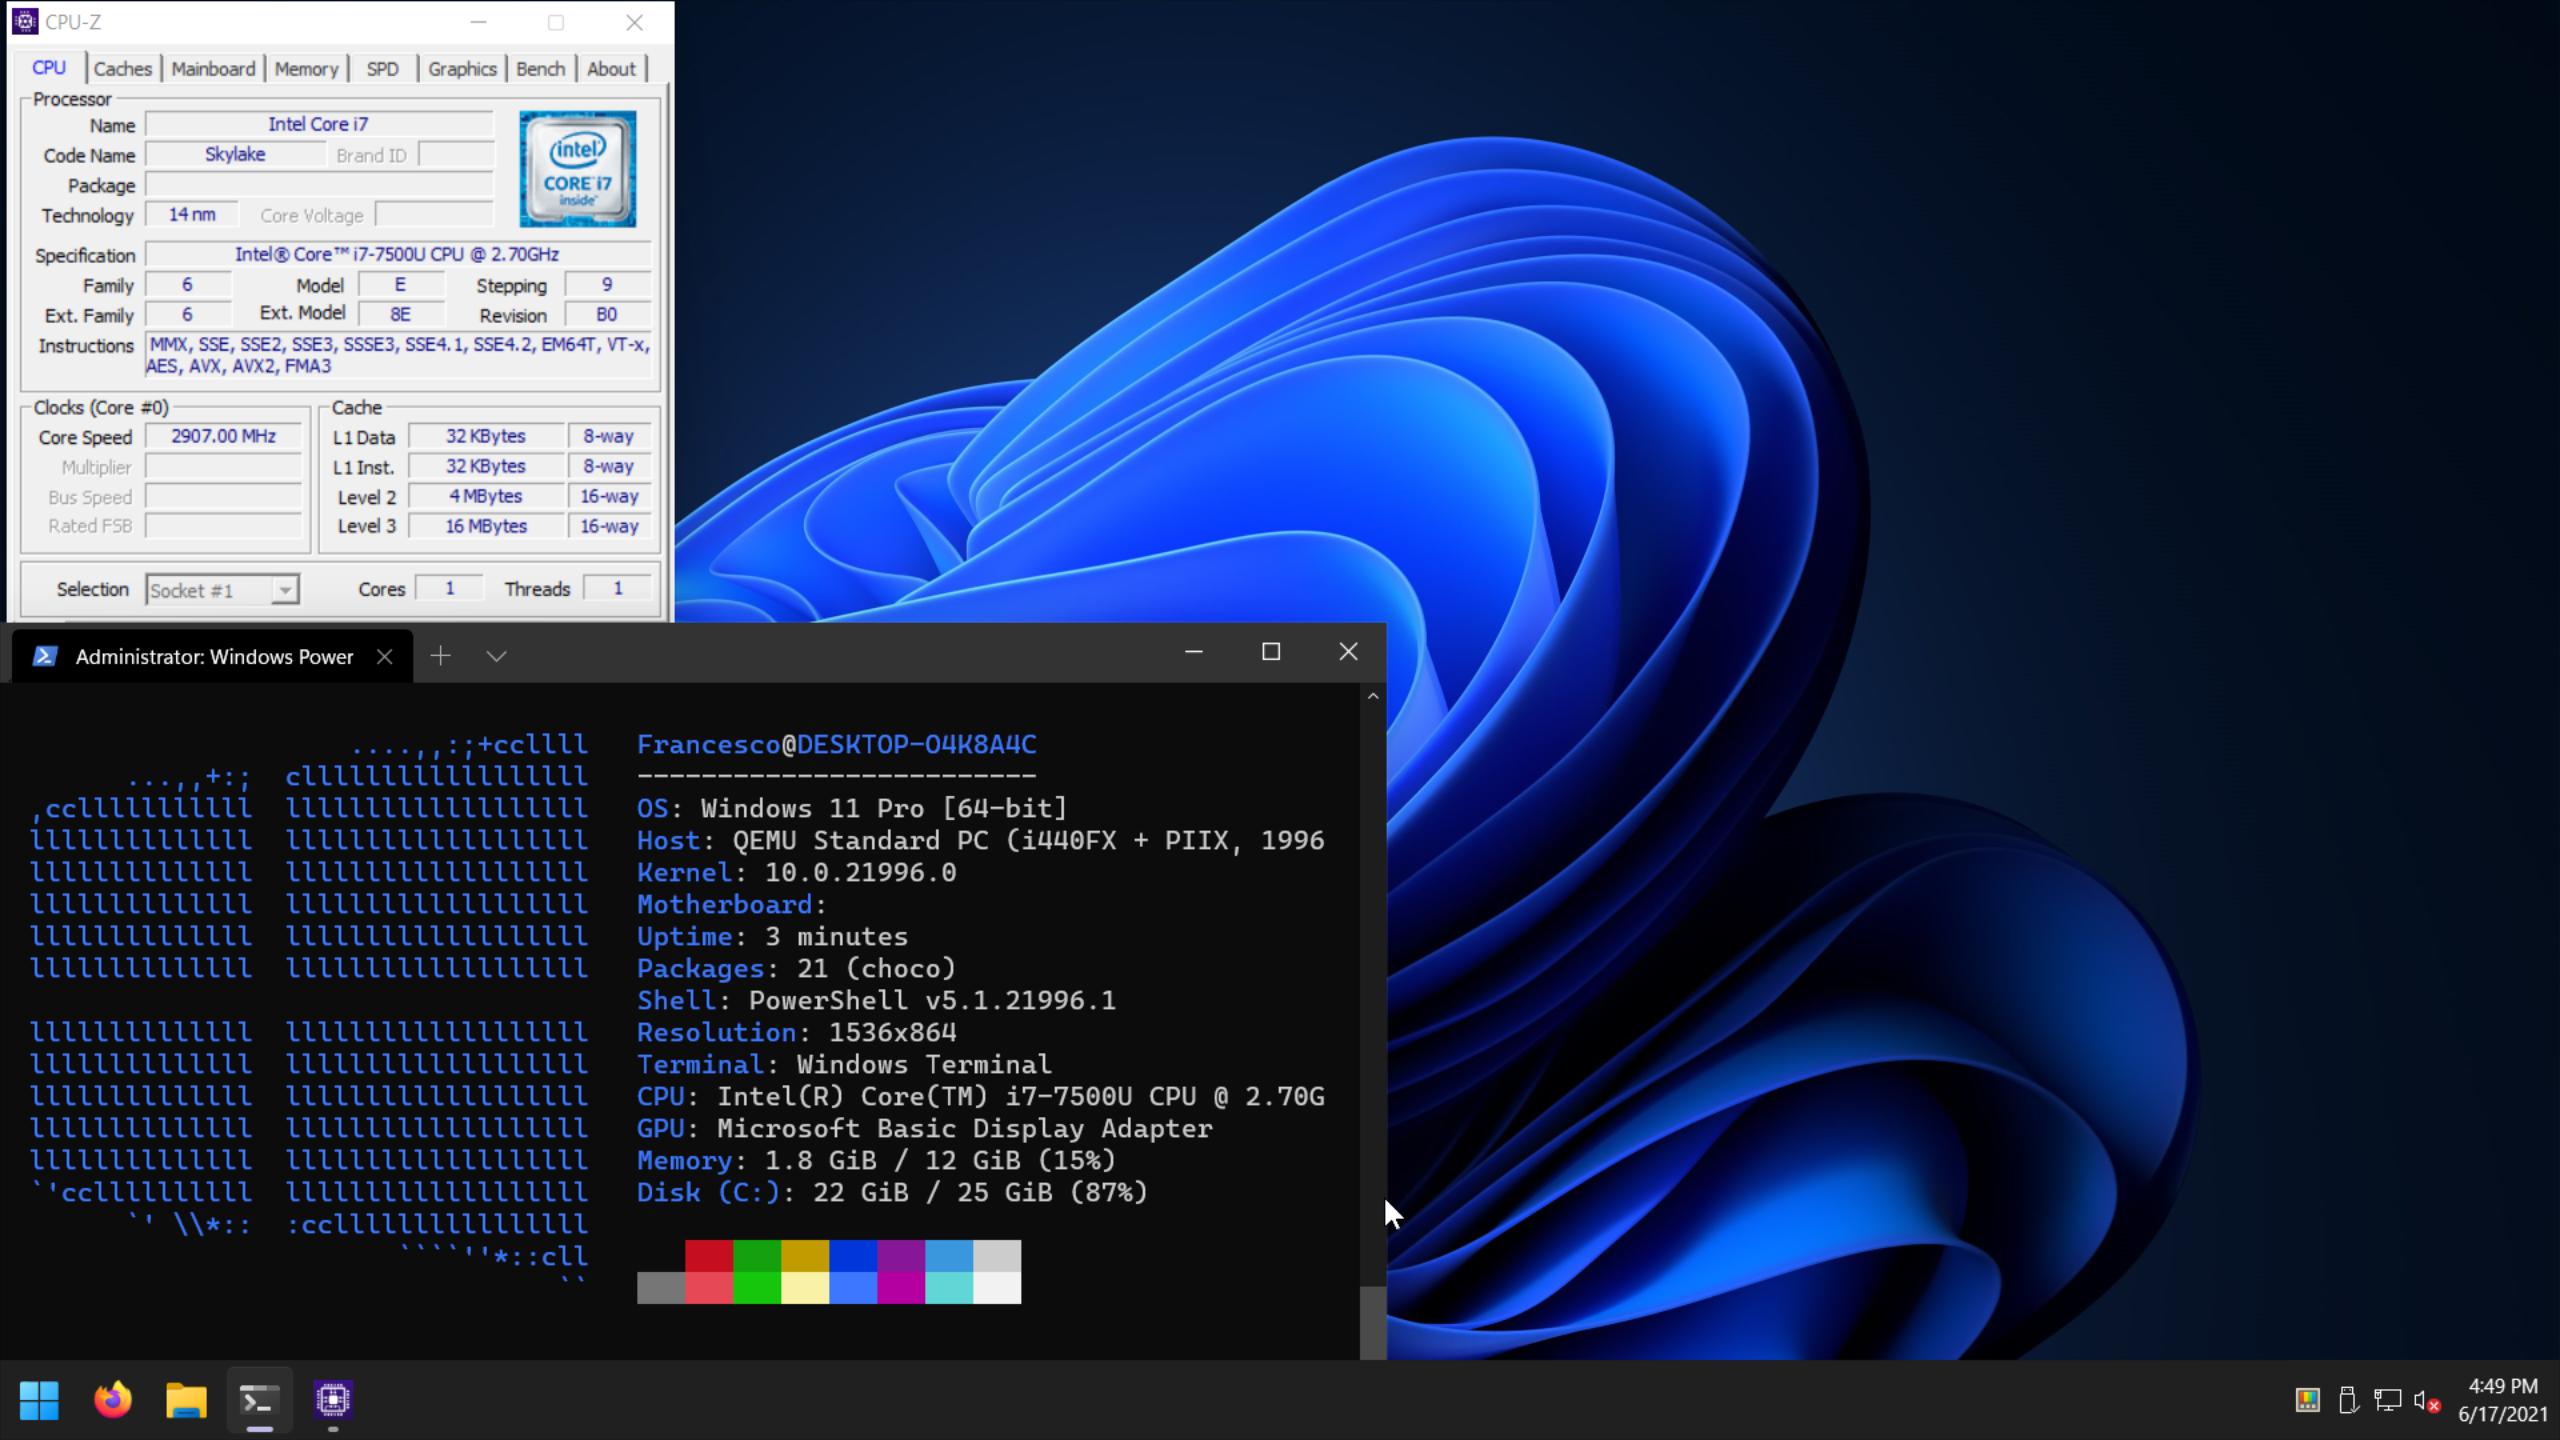2560x1440 pixels.
Task: Click the taskbar clock and date
Action: tap(2502, 1400)
